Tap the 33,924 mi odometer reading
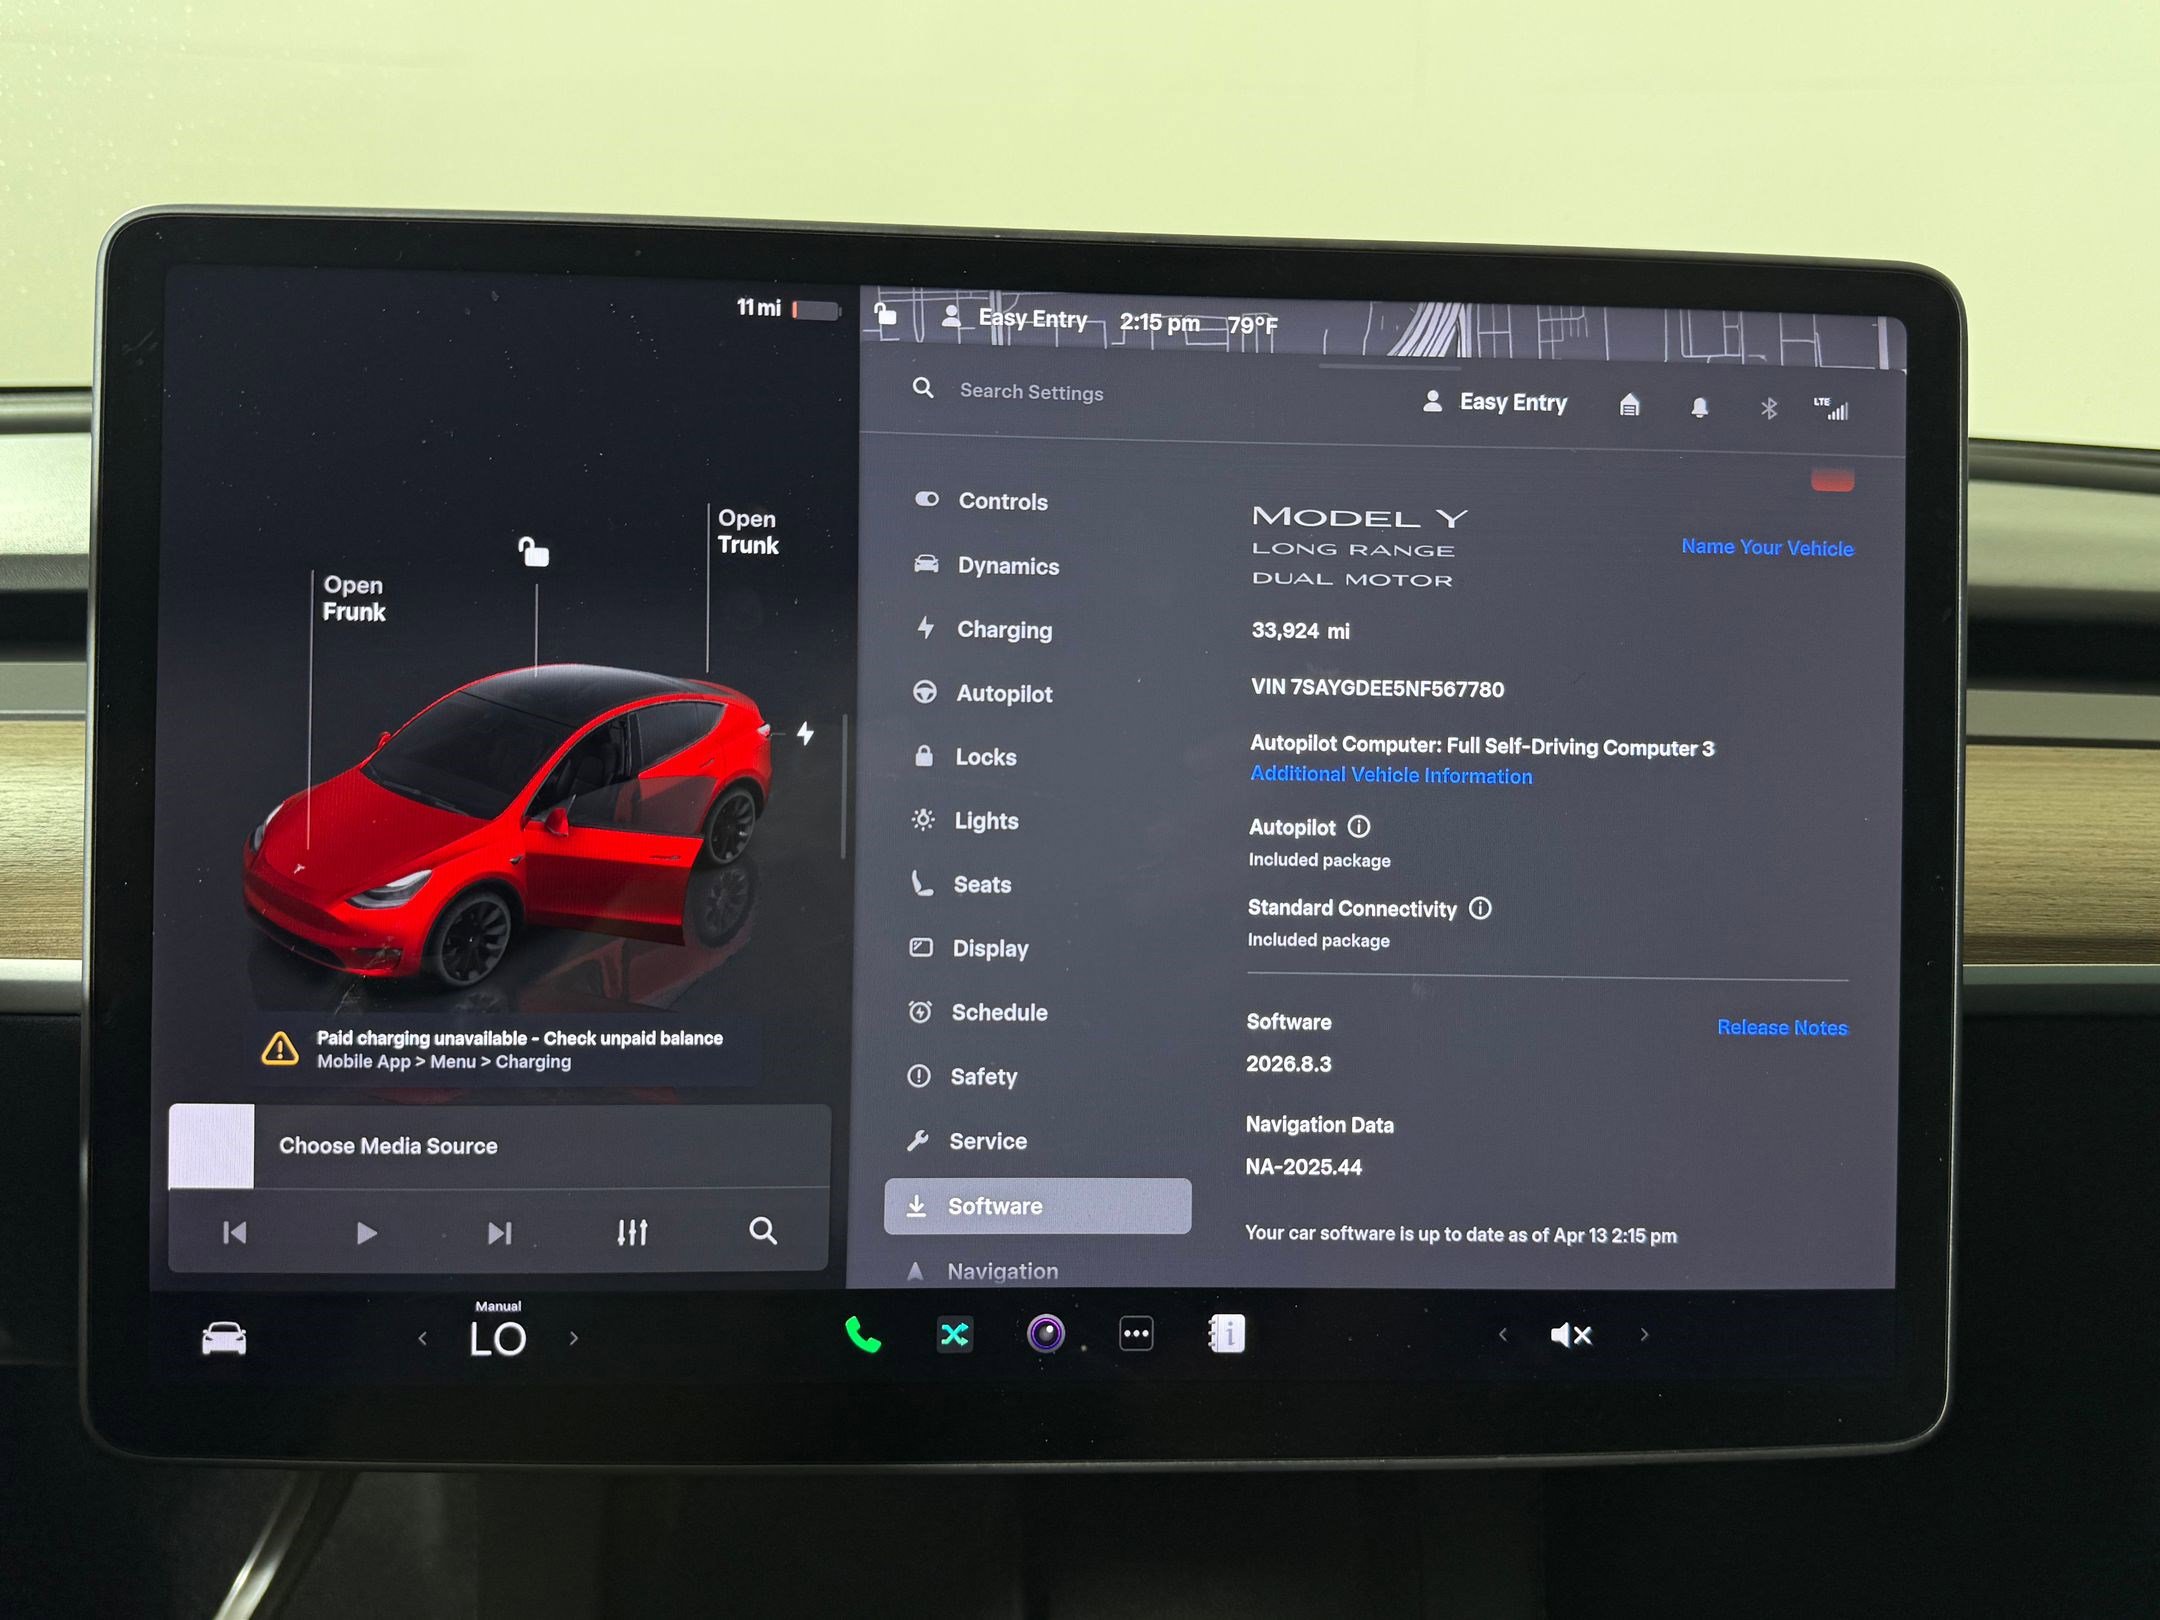 click(x=1300, y=631)
